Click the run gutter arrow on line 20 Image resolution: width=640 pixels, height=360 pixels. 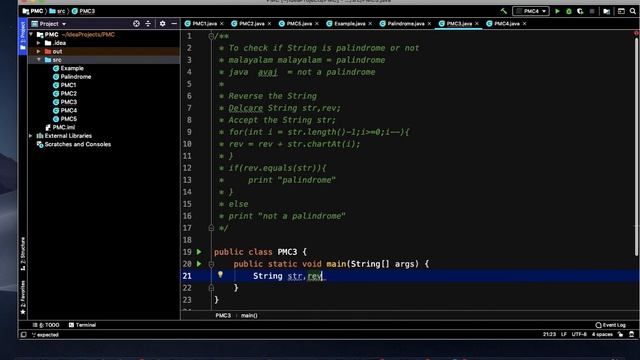point(199,264)
